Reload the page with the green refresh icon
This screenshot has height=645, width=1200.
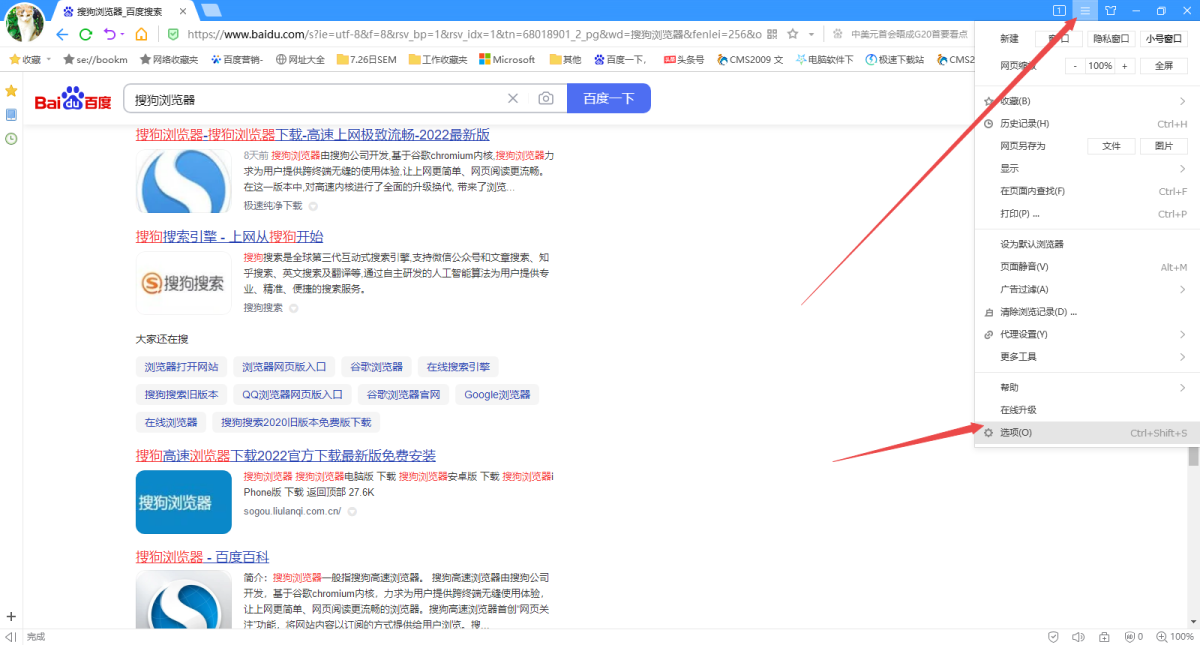[86, 34]
